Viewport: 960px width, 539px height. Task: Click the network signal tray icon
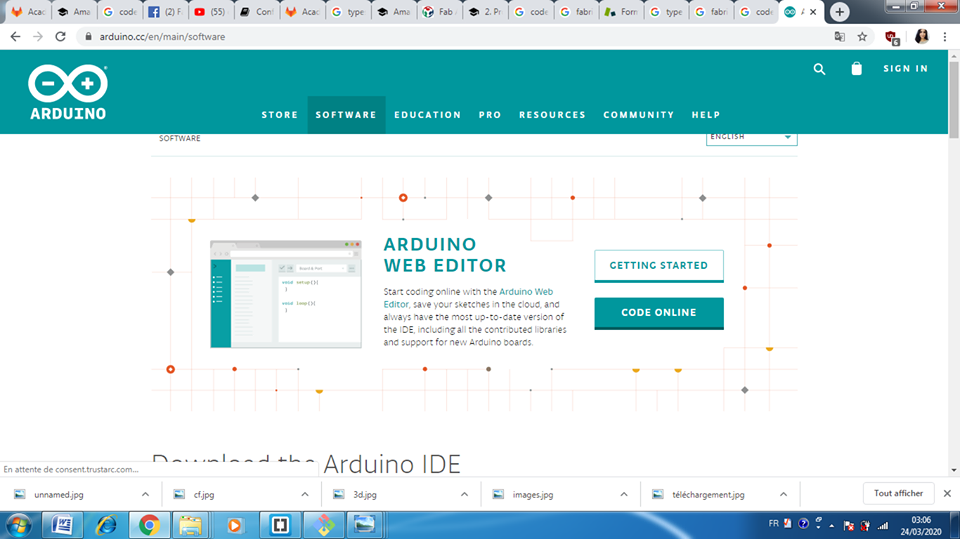click(x=883, y=526)
